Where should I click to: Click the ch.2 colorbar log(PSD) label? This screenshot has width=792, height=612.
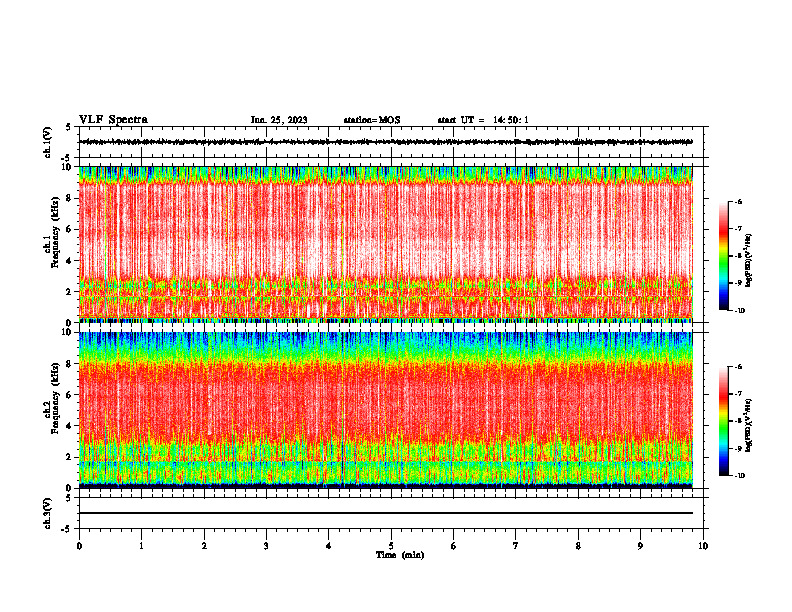(x=749, y=424)
